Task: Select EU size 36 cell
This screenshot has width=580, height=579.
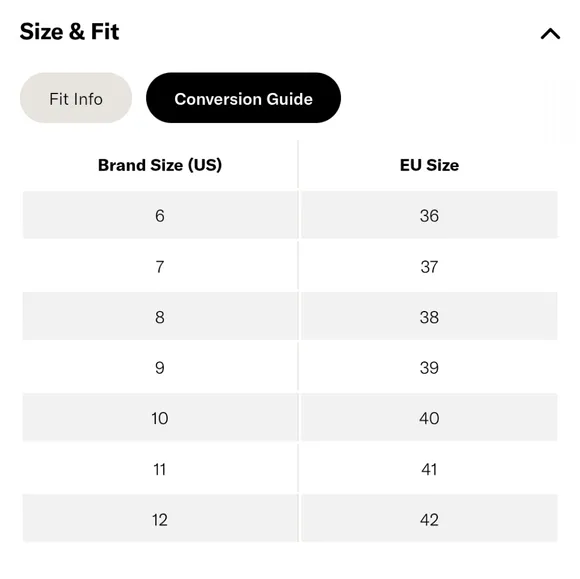Action: pos(429,215)
